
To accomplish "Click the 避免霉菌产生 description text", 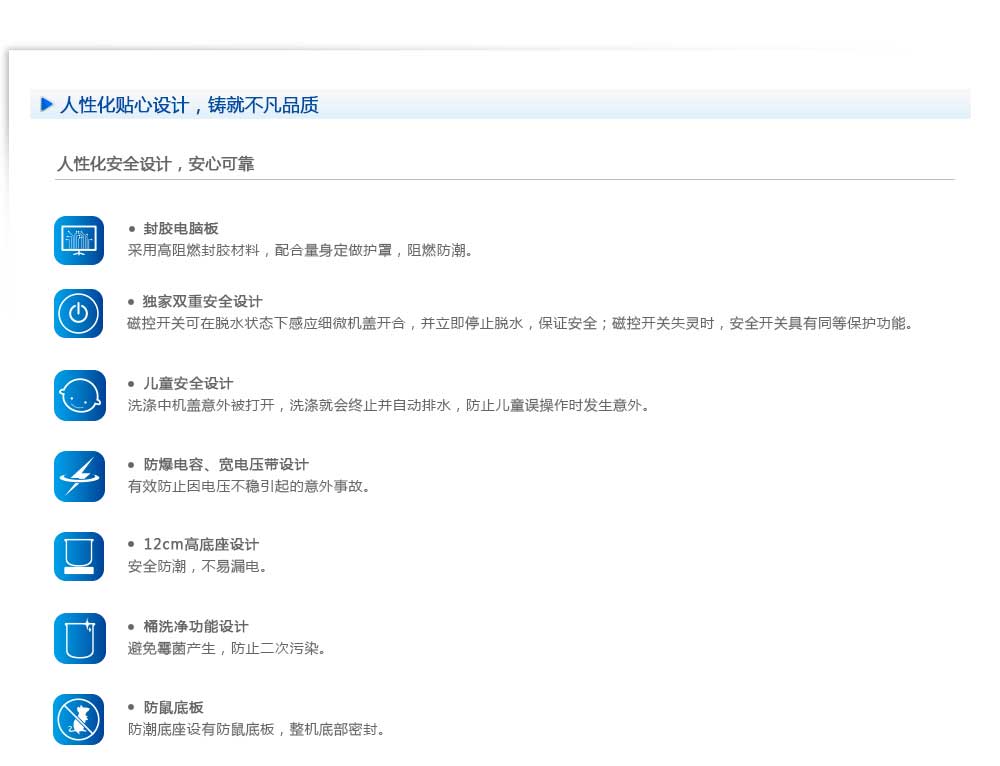I will (x=227, y=649).
